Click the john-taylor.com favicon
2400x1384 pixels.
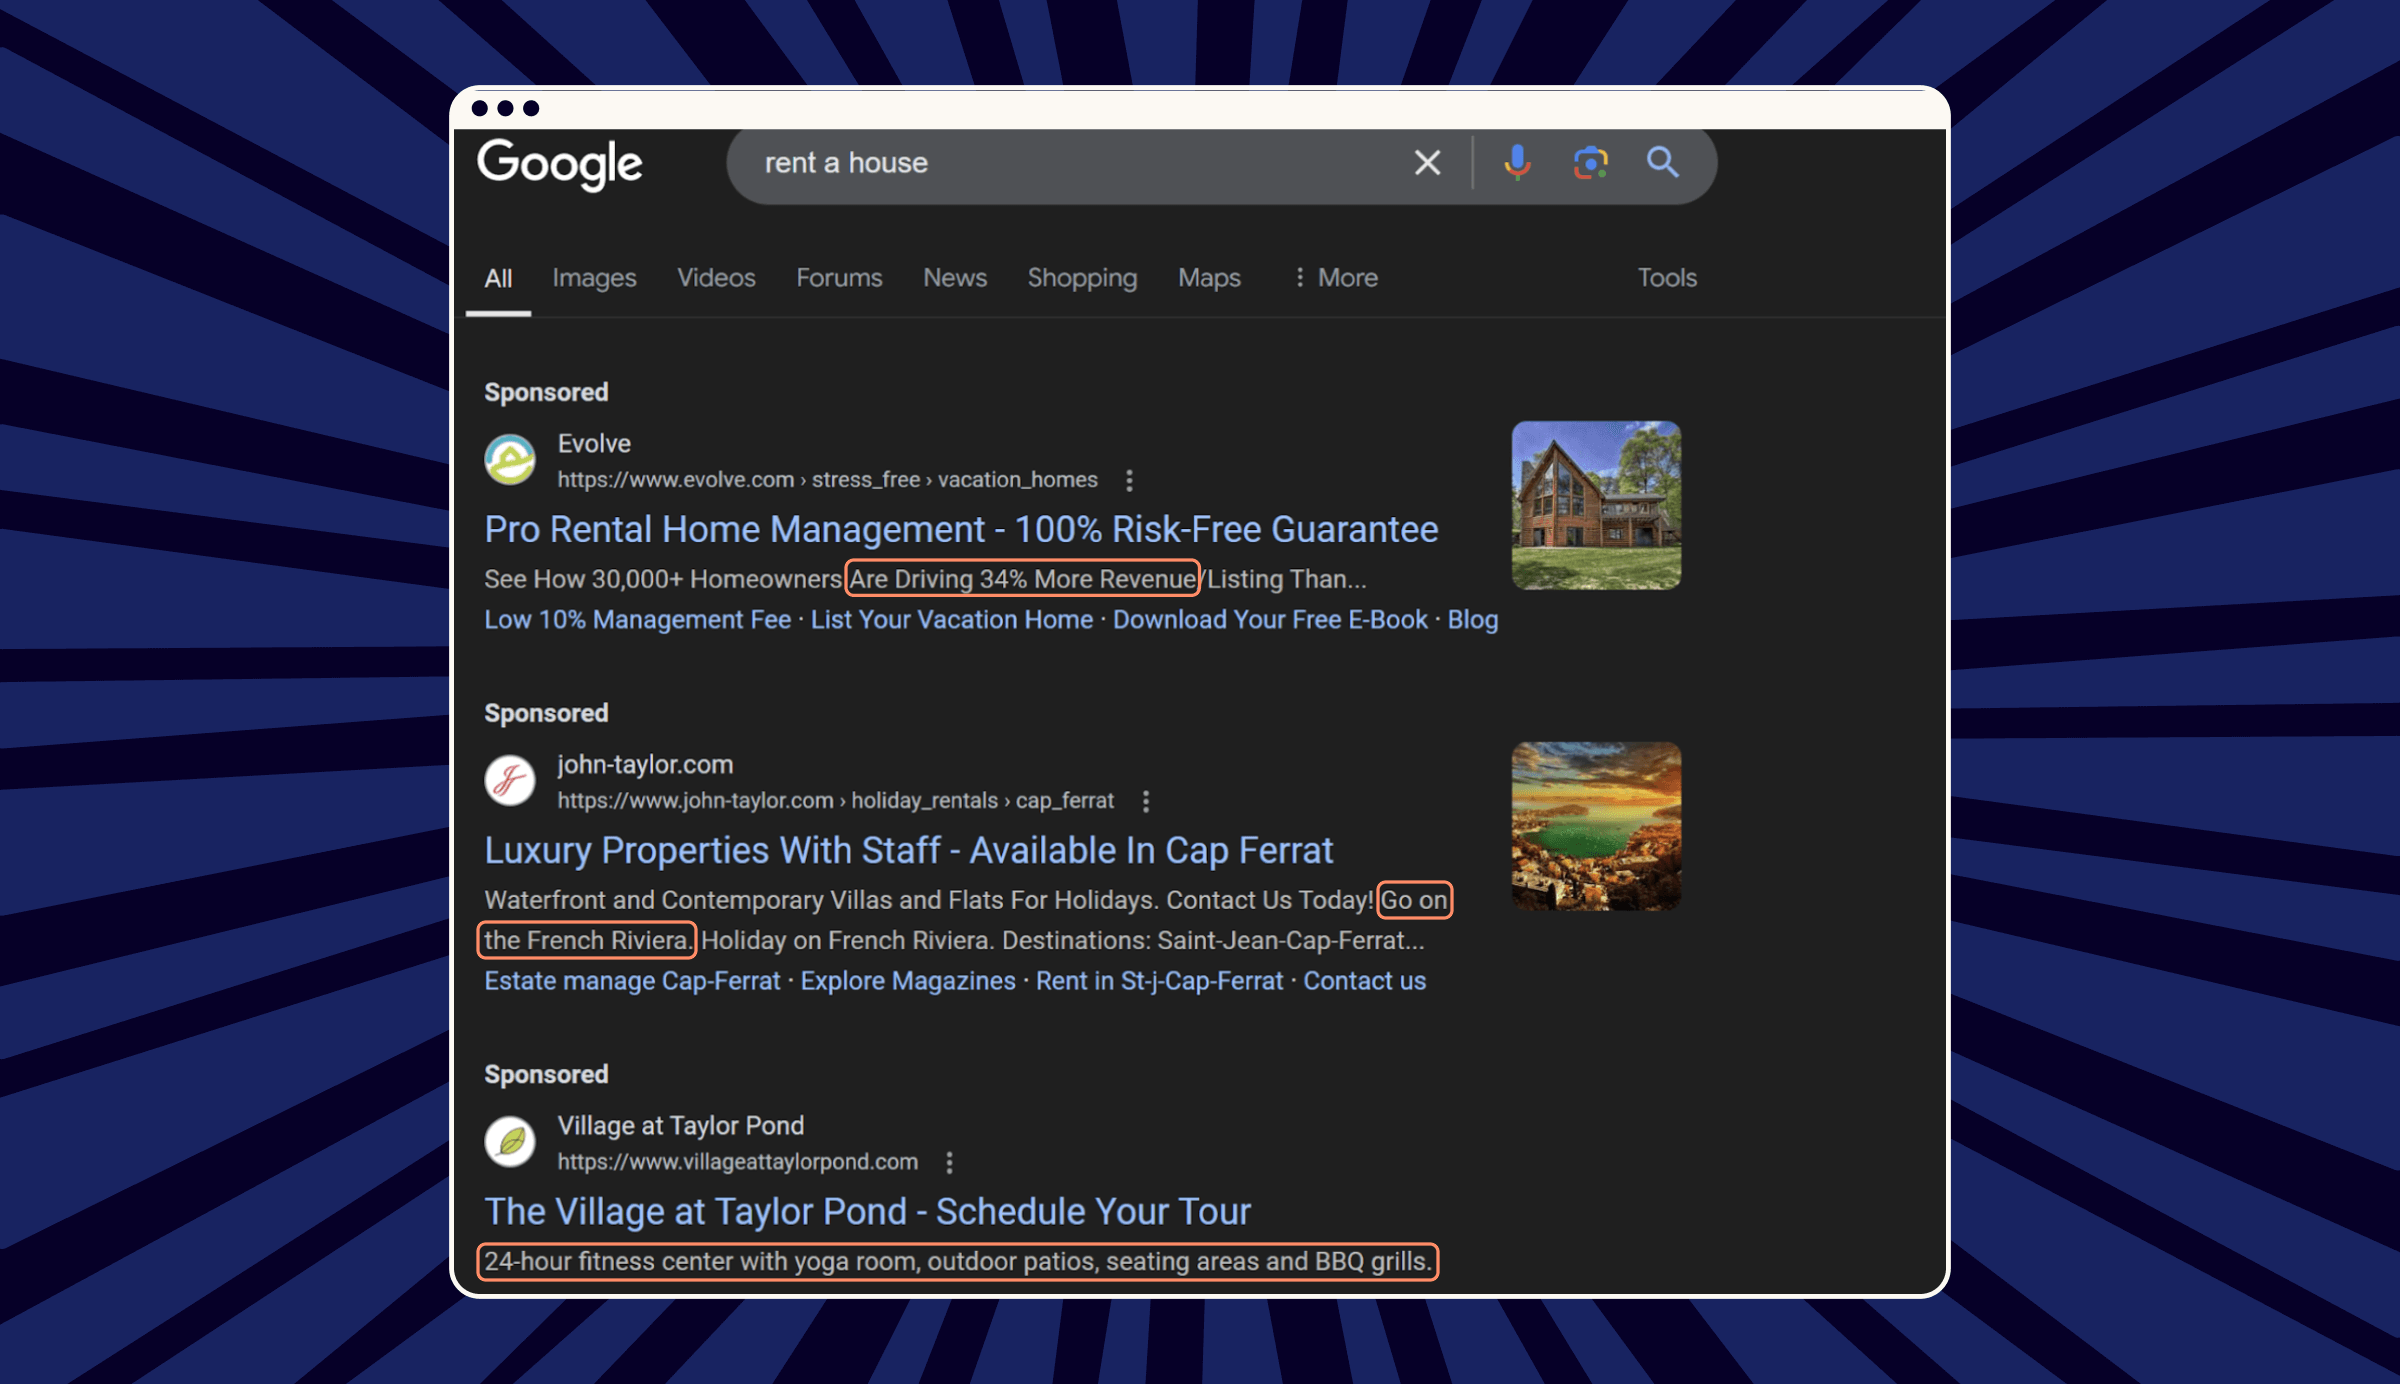pyautogui.click(x=511, y=782)
